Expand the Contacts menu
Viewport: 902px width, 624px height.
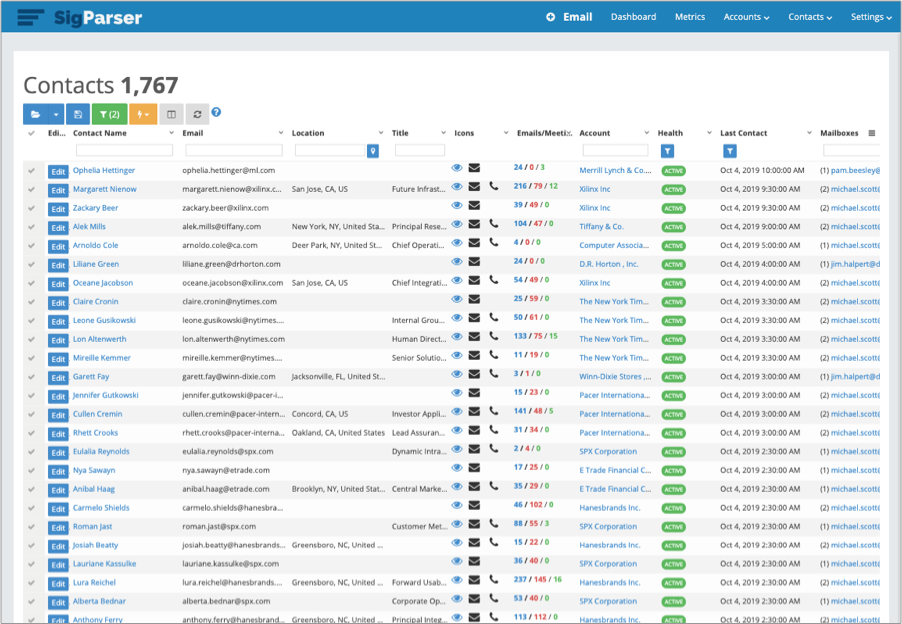[x=810, y=17]
